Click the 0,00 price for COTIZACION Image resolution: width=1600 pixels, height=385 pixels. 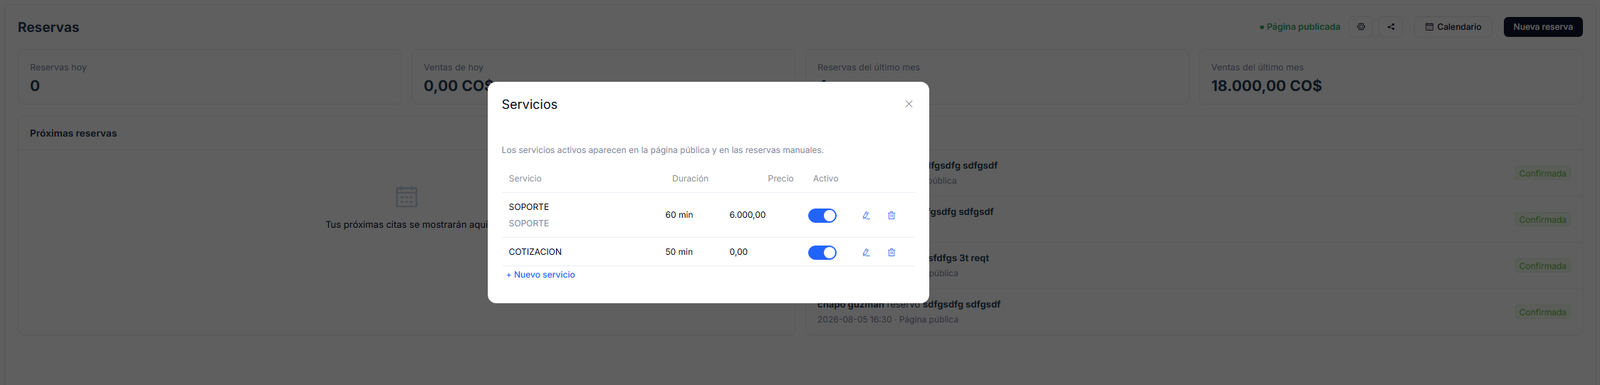[738, 252]
